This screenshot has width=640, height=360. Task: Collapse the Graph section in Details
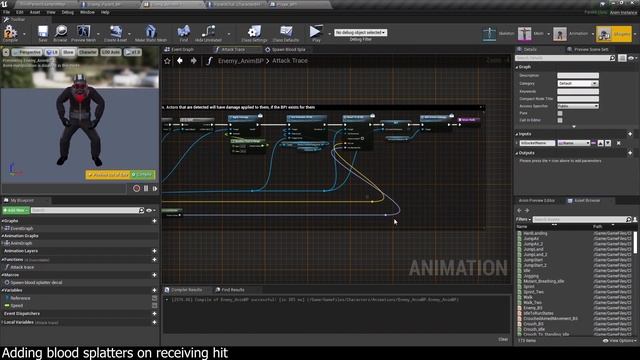click(x=517, y=67)
